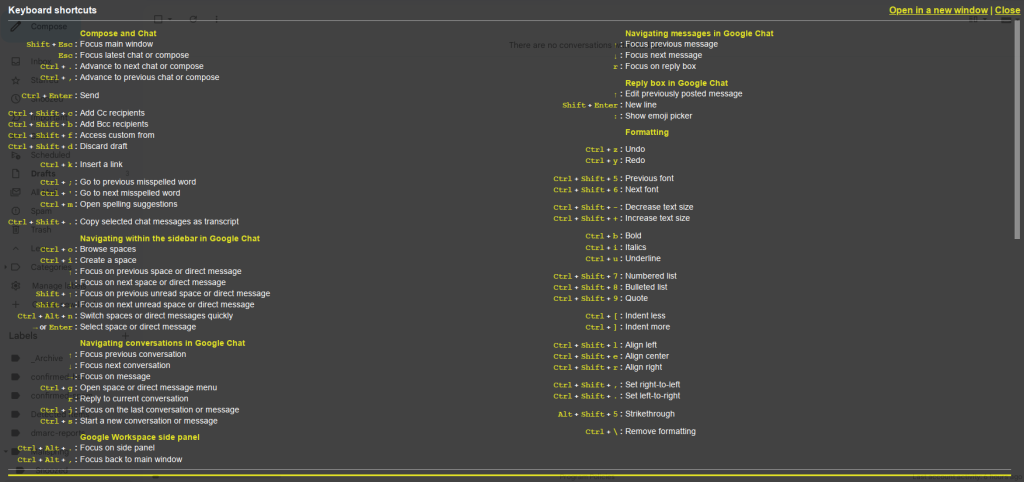
Task: Click the dimmed three-dot More icon in toolbar
Action: pos(217,20)
